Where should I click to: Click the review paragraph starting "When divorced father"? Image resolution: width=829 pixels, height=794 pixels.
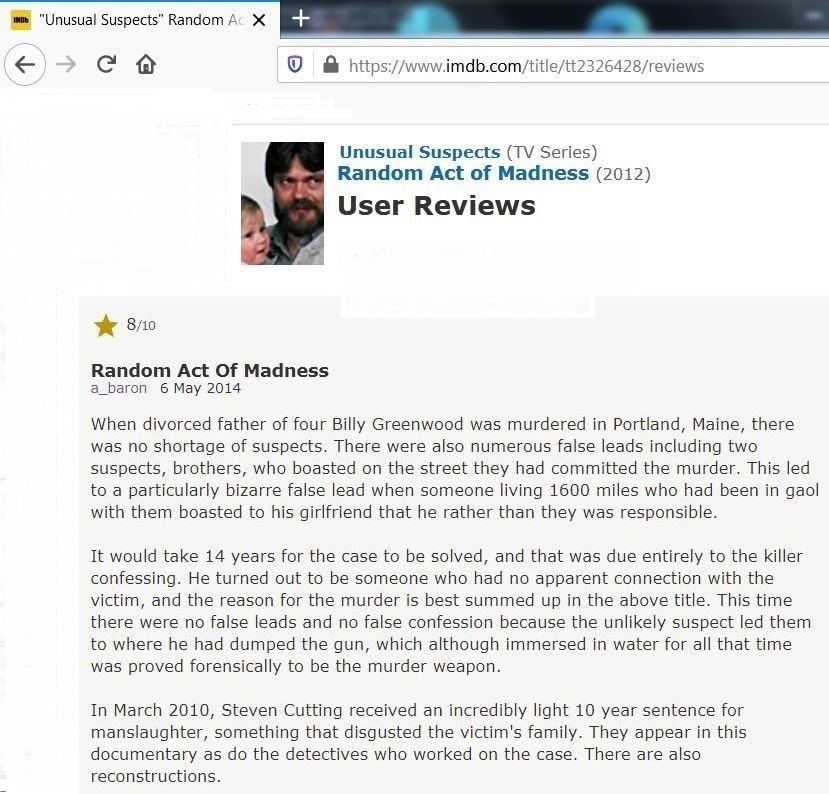point(455,468)
